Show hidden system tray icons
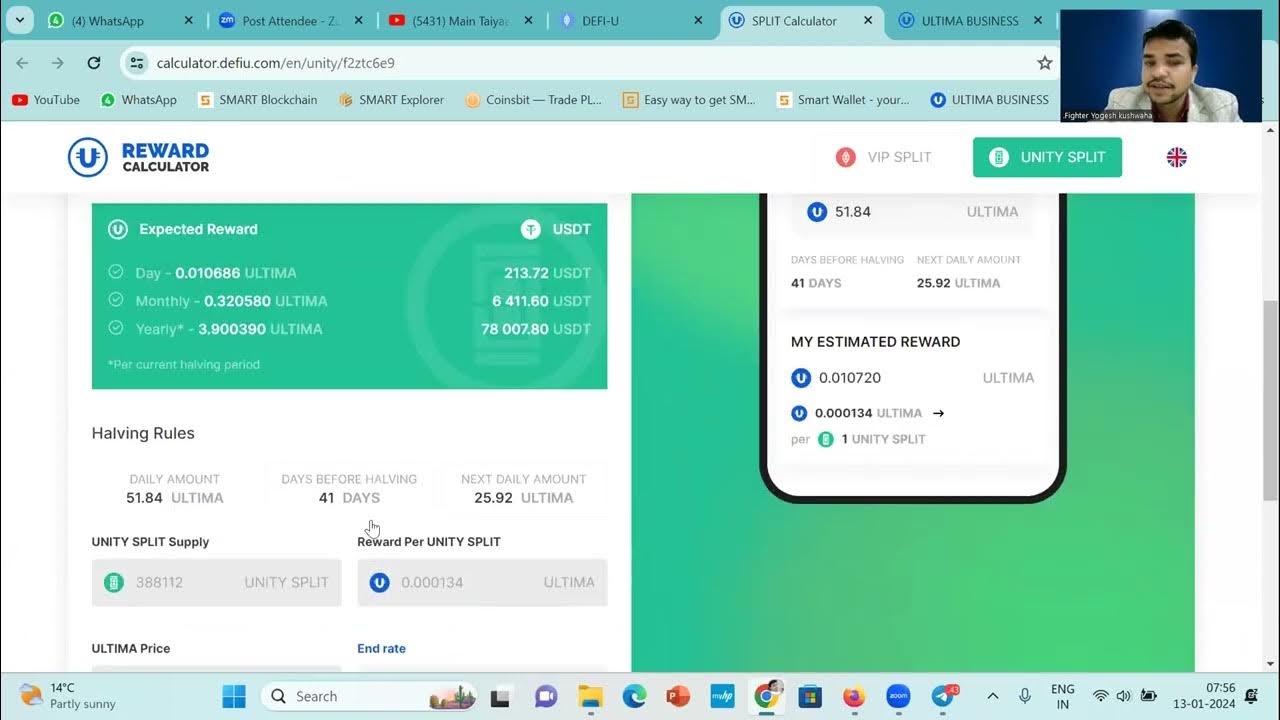The image size is (1280, 720). pos(992,696)
